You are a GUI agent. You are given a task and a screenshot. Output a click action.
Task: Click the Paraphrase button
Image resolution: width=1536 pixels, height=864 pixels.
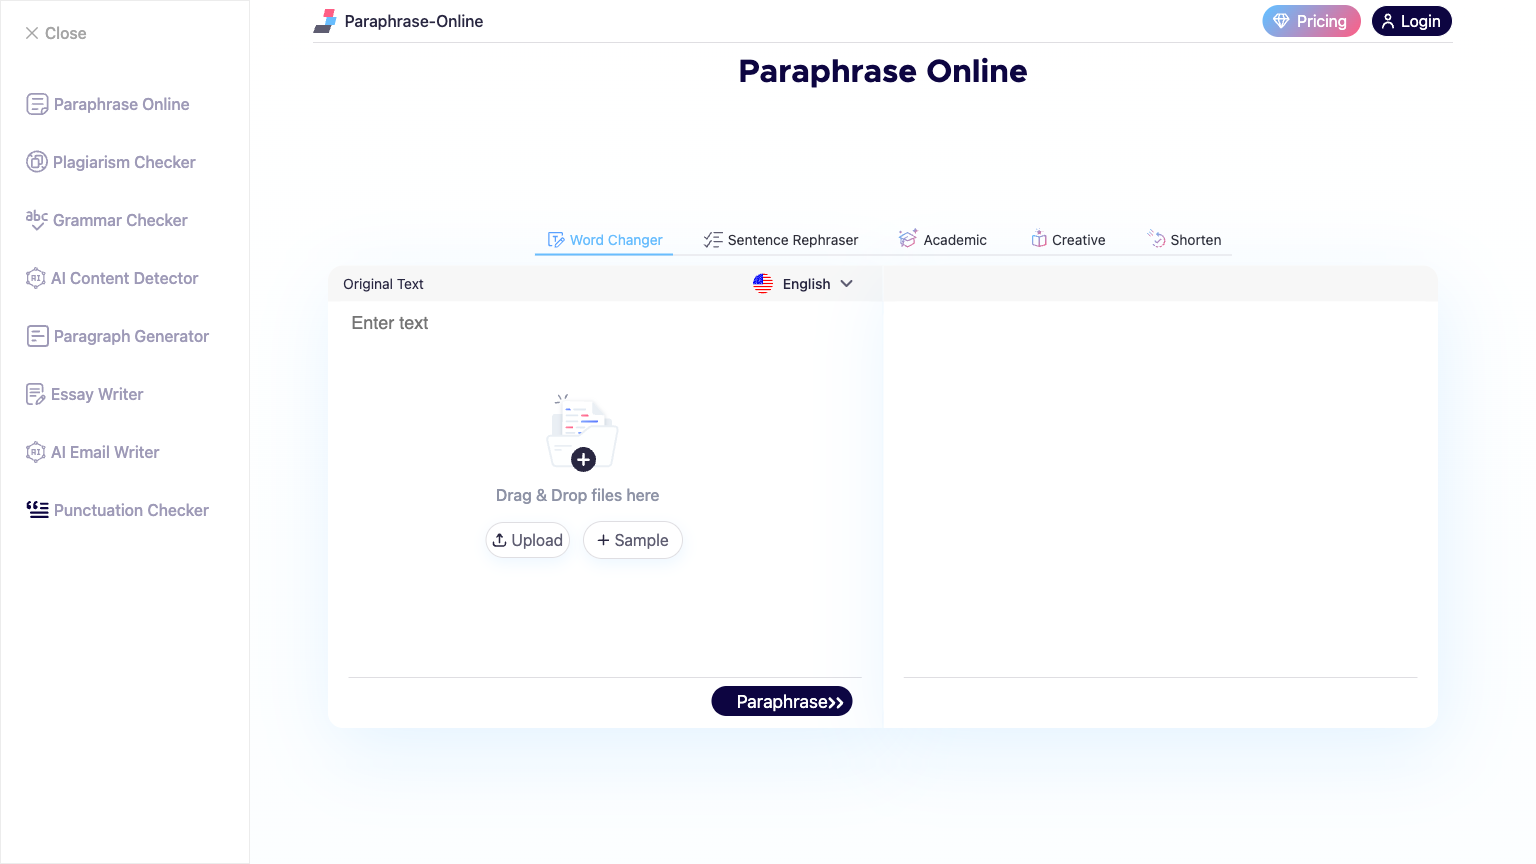(x=782, y=701)
